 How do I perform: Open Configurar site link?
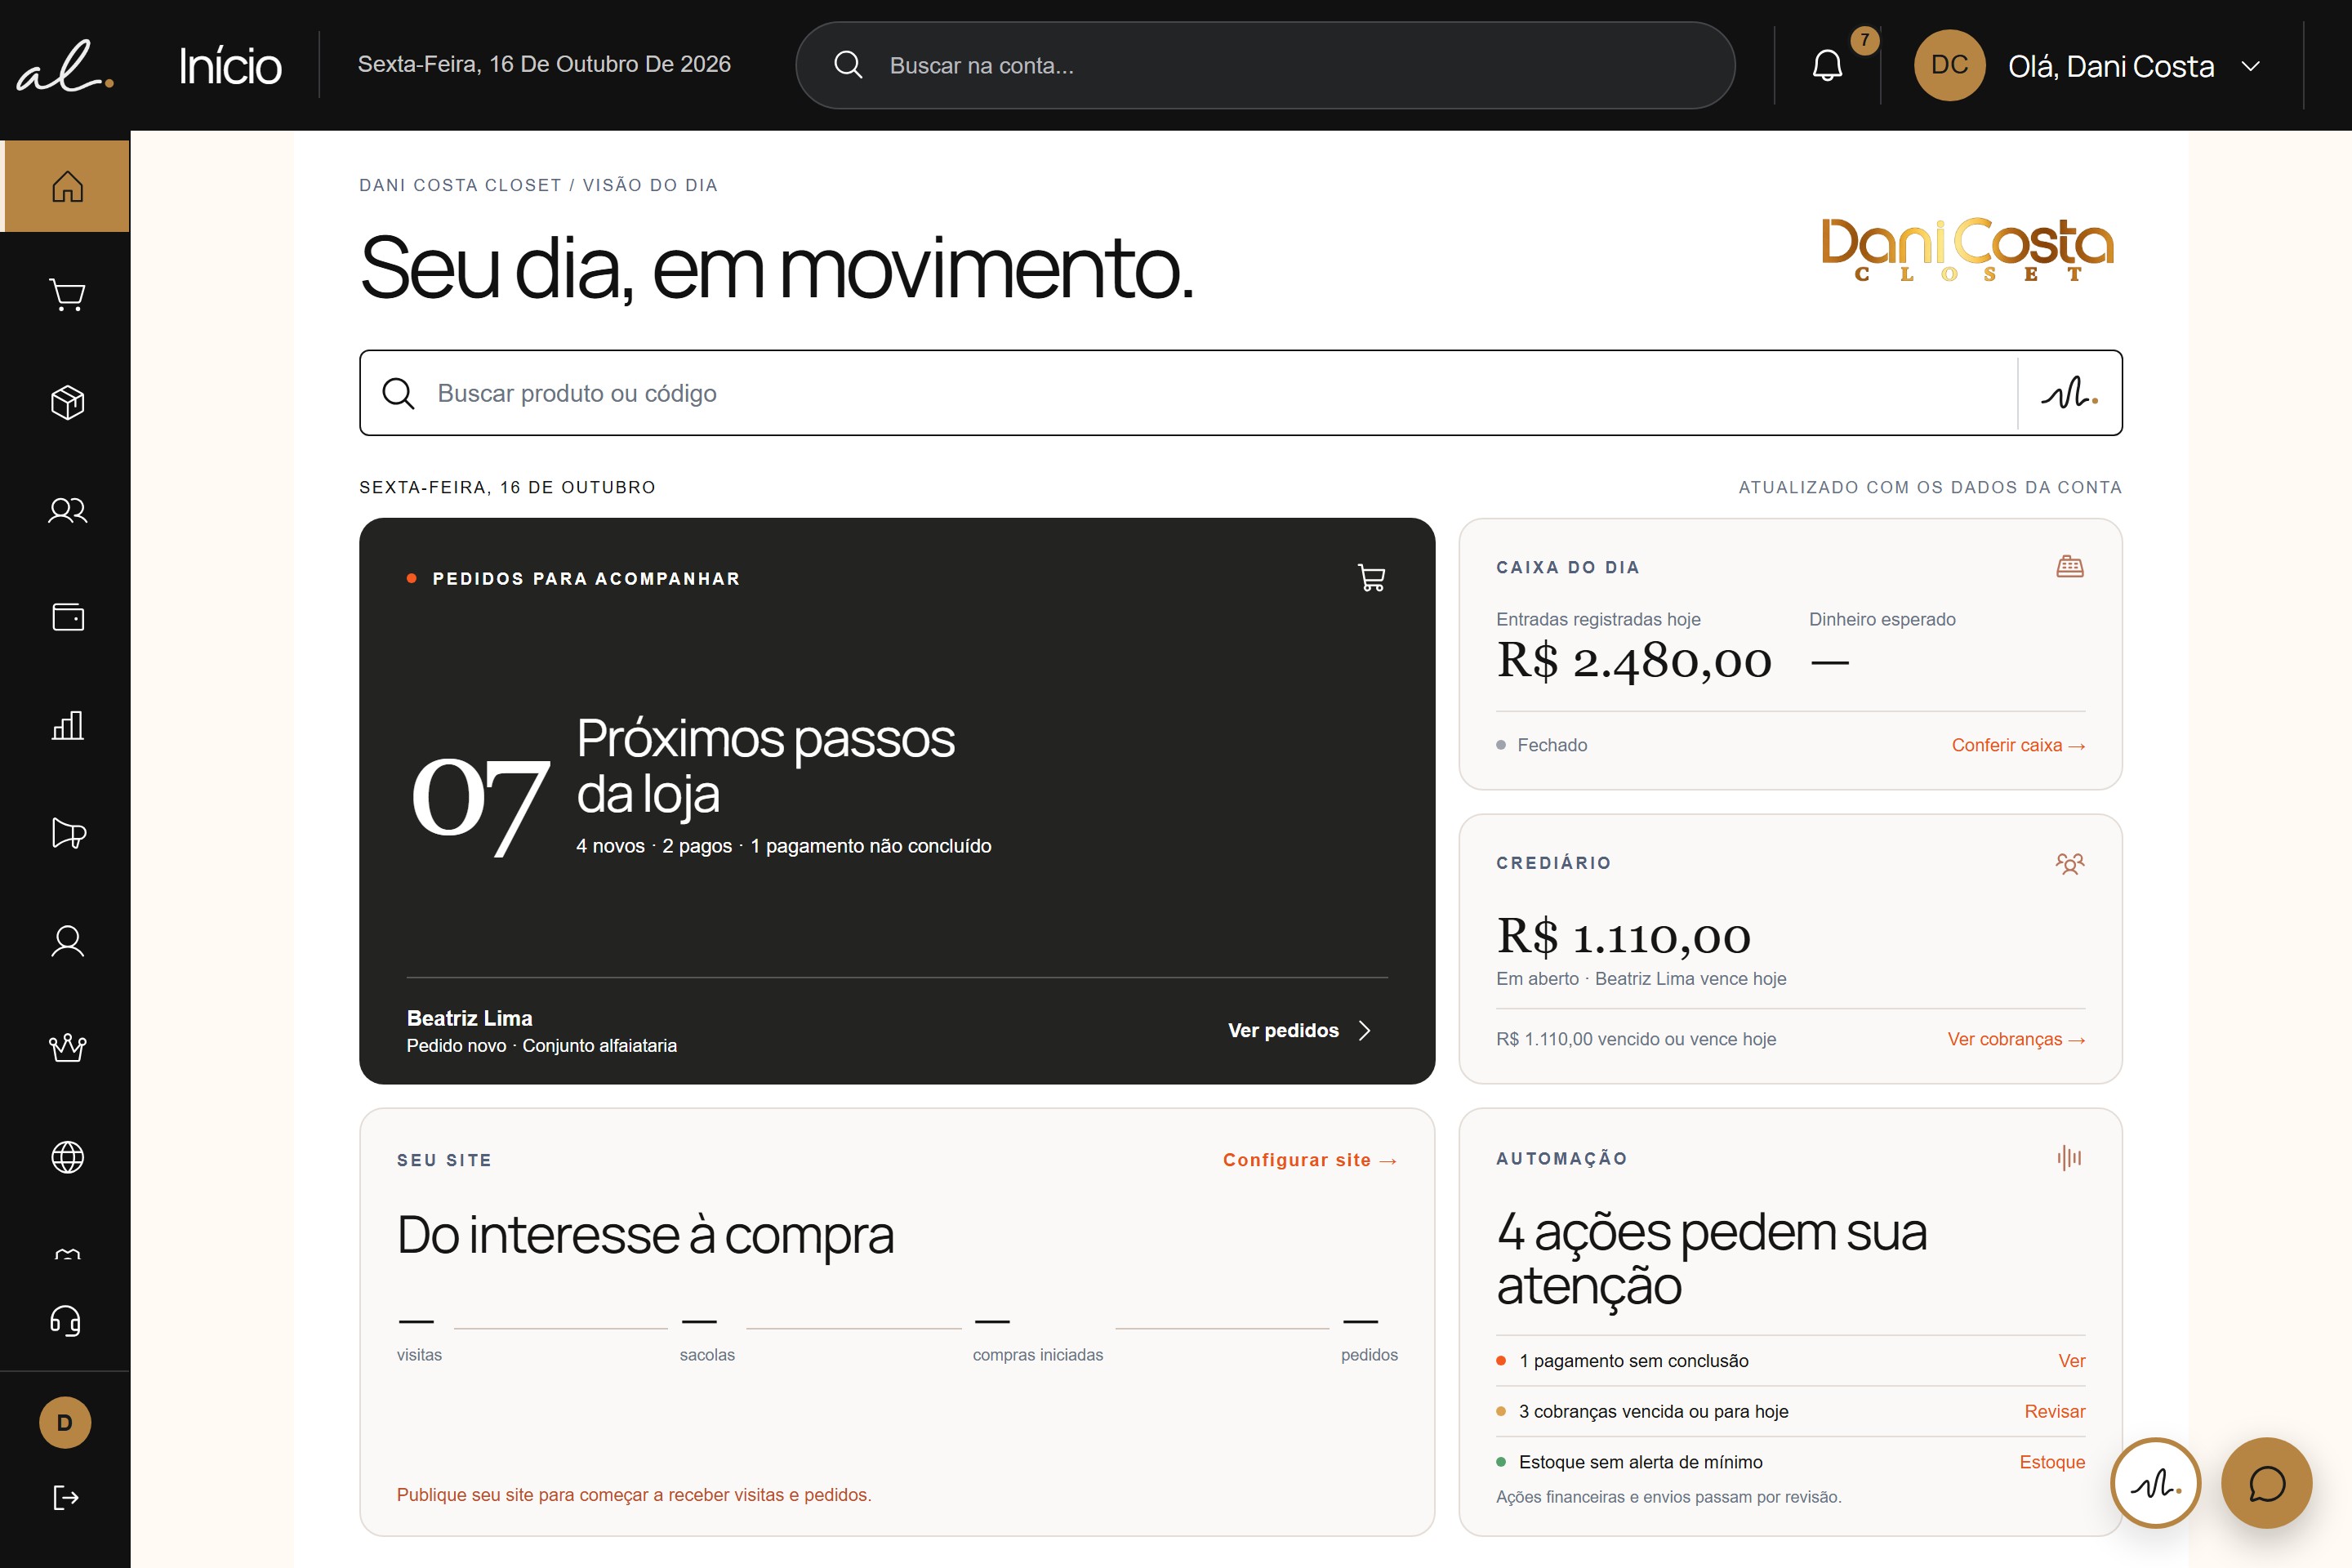tap(1310, 1160)
